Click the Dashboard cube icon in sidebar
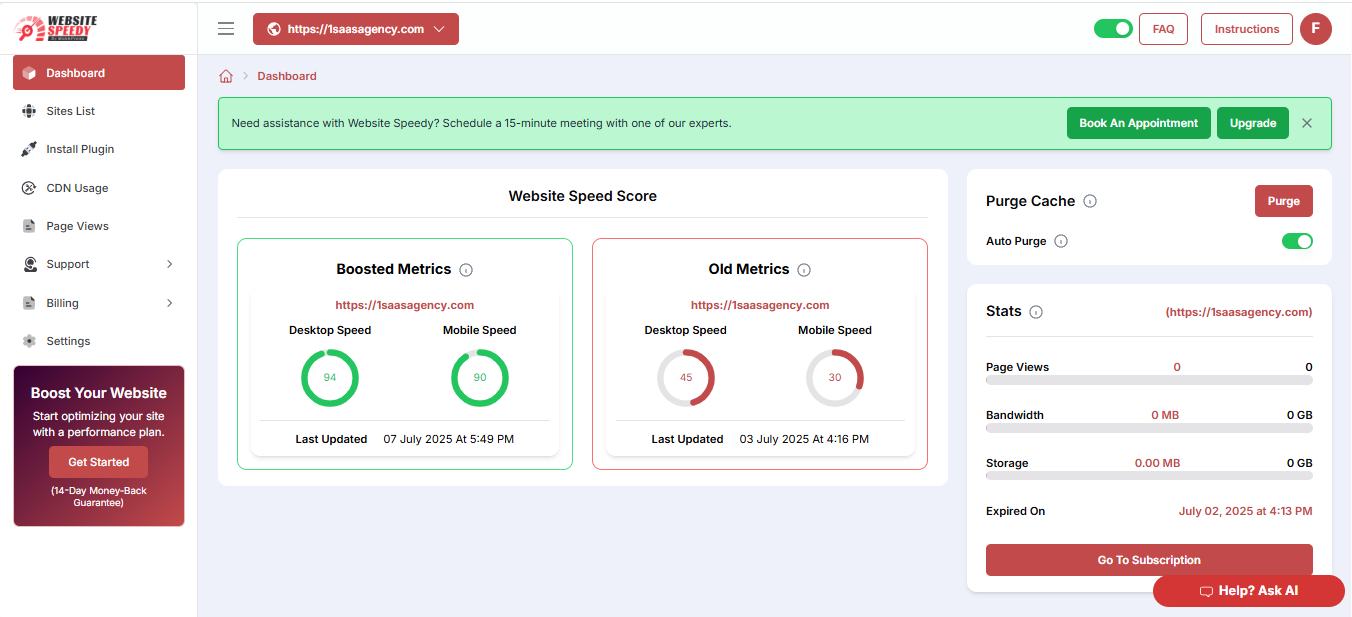This screenshot has height=617, width=1352. tap(29, 73)
